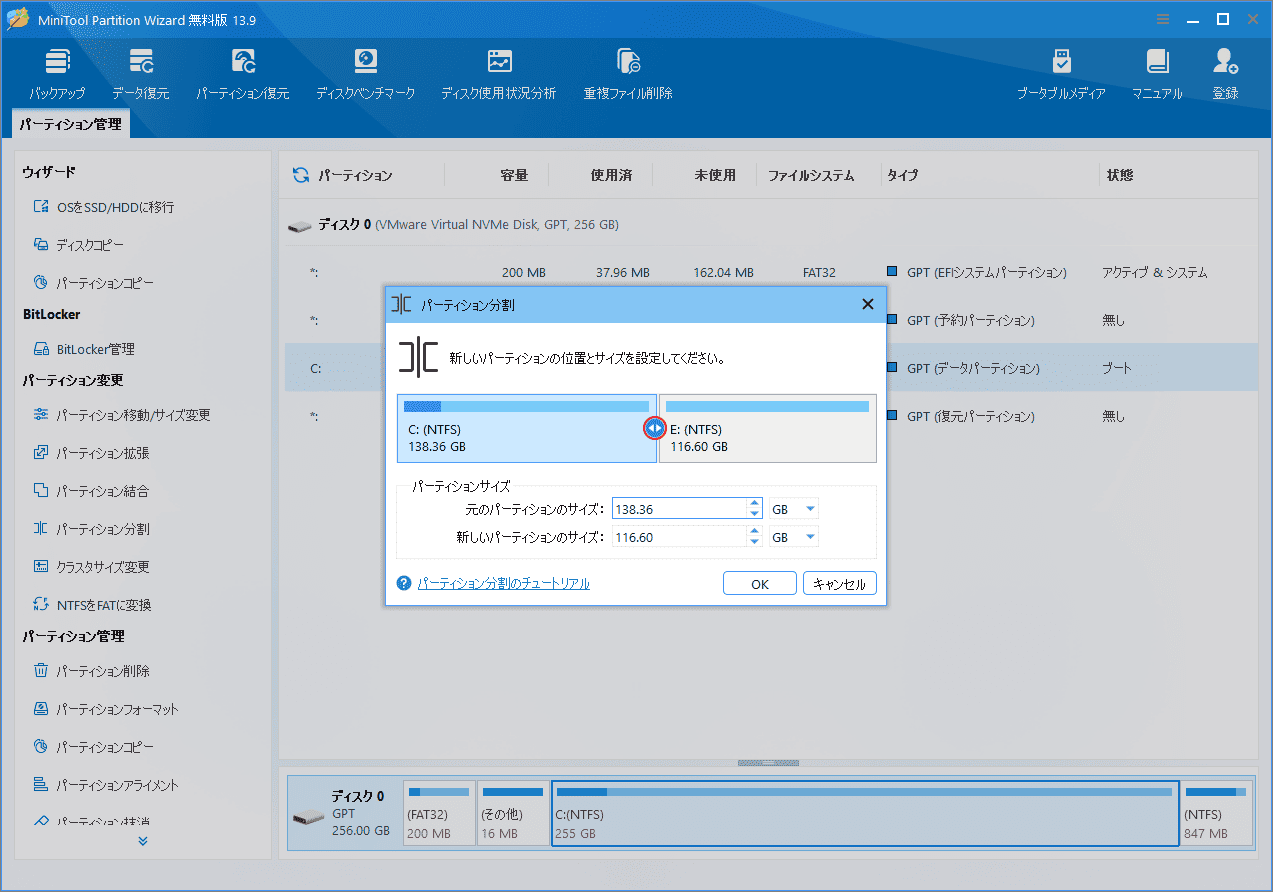
Task: Choose パーティションアライメント
Action: point(106,785)
